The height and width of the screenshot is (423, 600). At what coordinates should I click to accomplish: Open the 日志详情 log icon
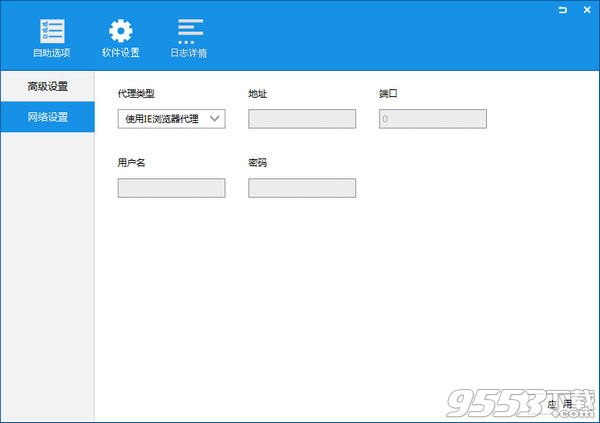point(190,29)
